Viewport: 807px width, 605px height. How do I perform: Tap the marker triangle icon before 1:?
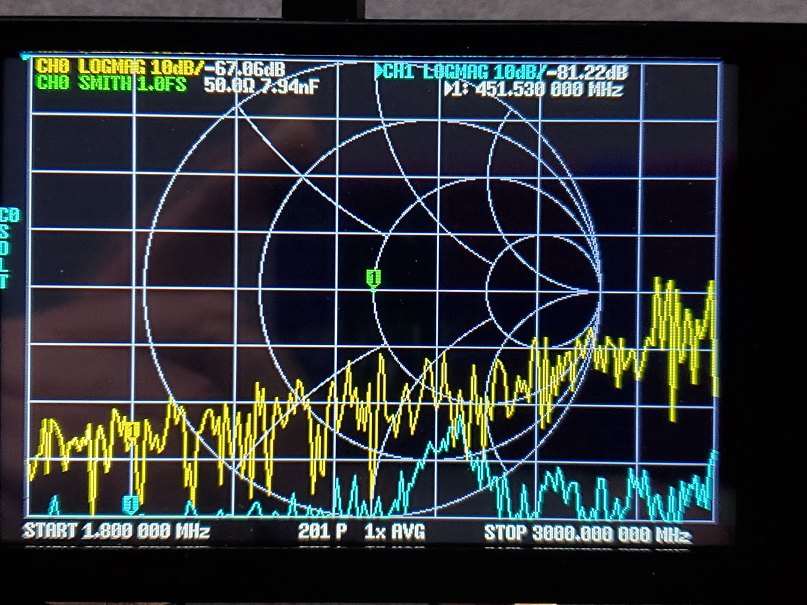click(x=449, y=90)
